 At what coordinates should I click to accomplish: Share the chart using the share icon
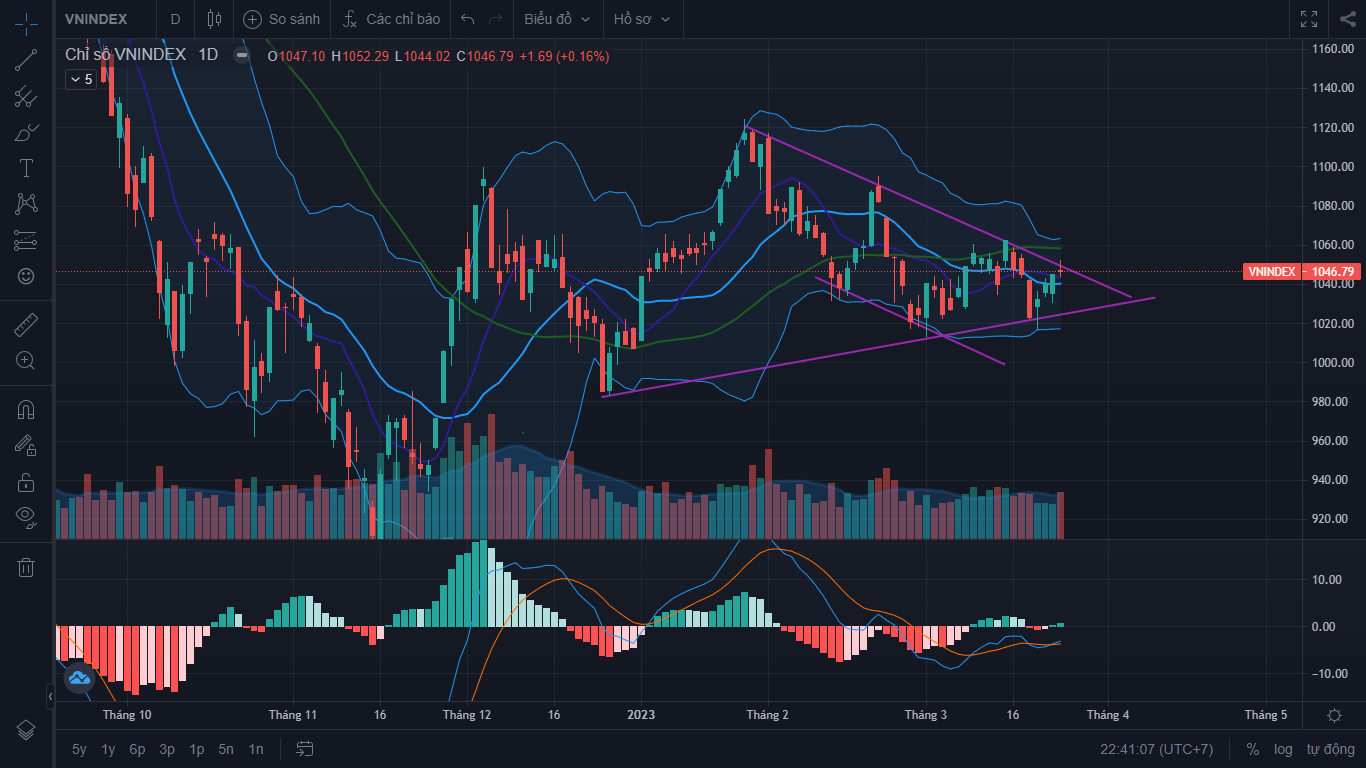[x=1346, y=19]
